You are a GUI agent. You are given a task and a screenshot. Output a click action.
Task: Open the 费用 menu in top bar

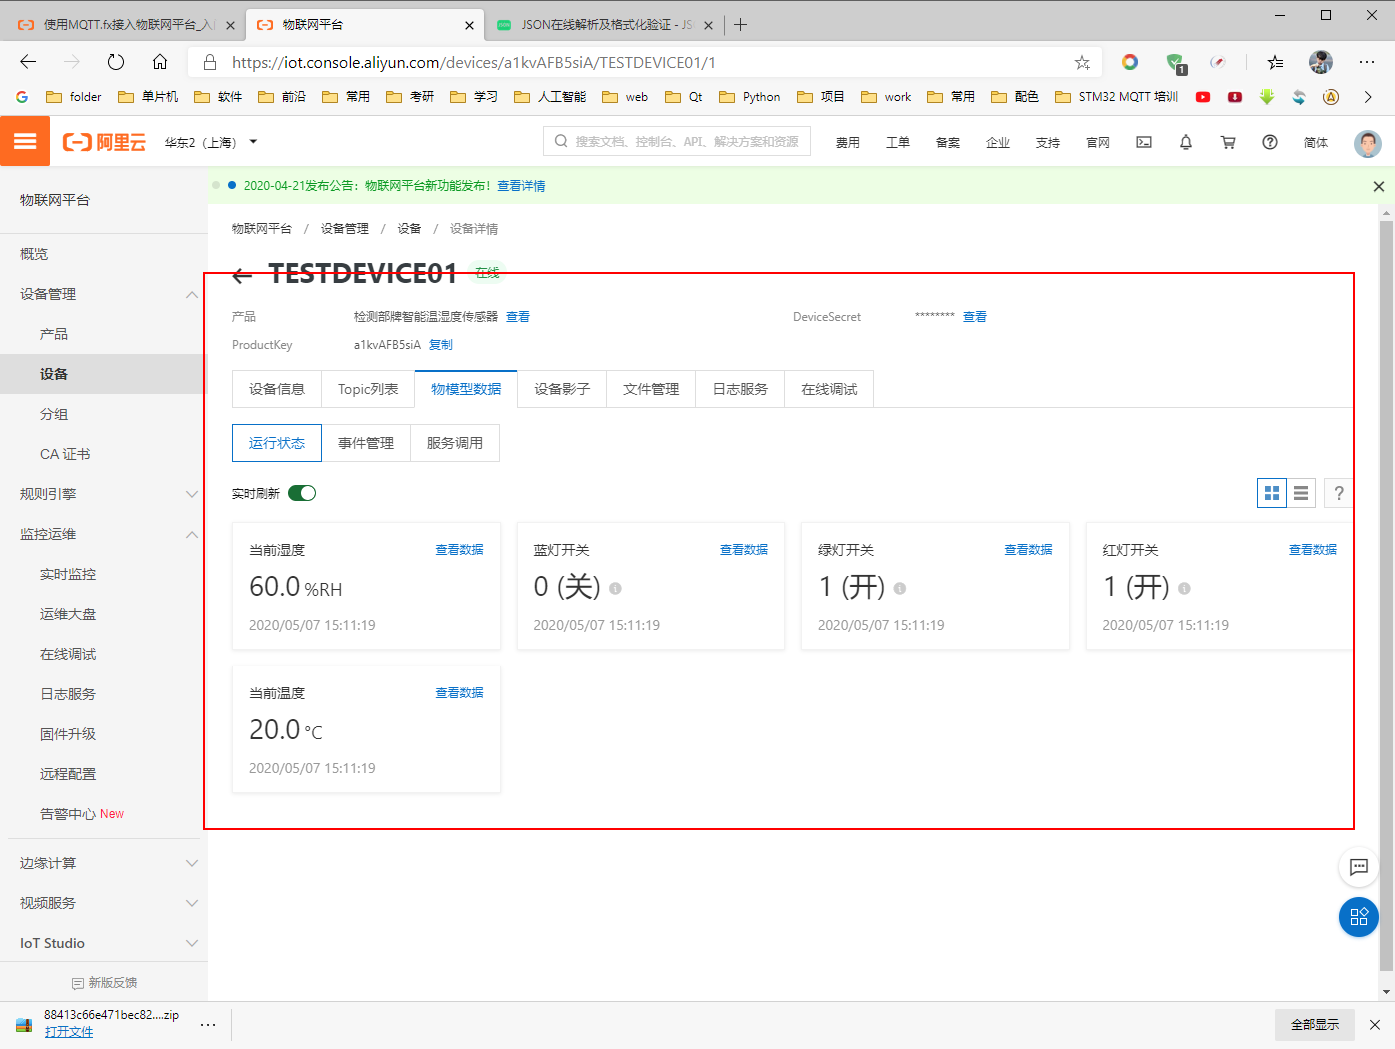pos(848,142)
